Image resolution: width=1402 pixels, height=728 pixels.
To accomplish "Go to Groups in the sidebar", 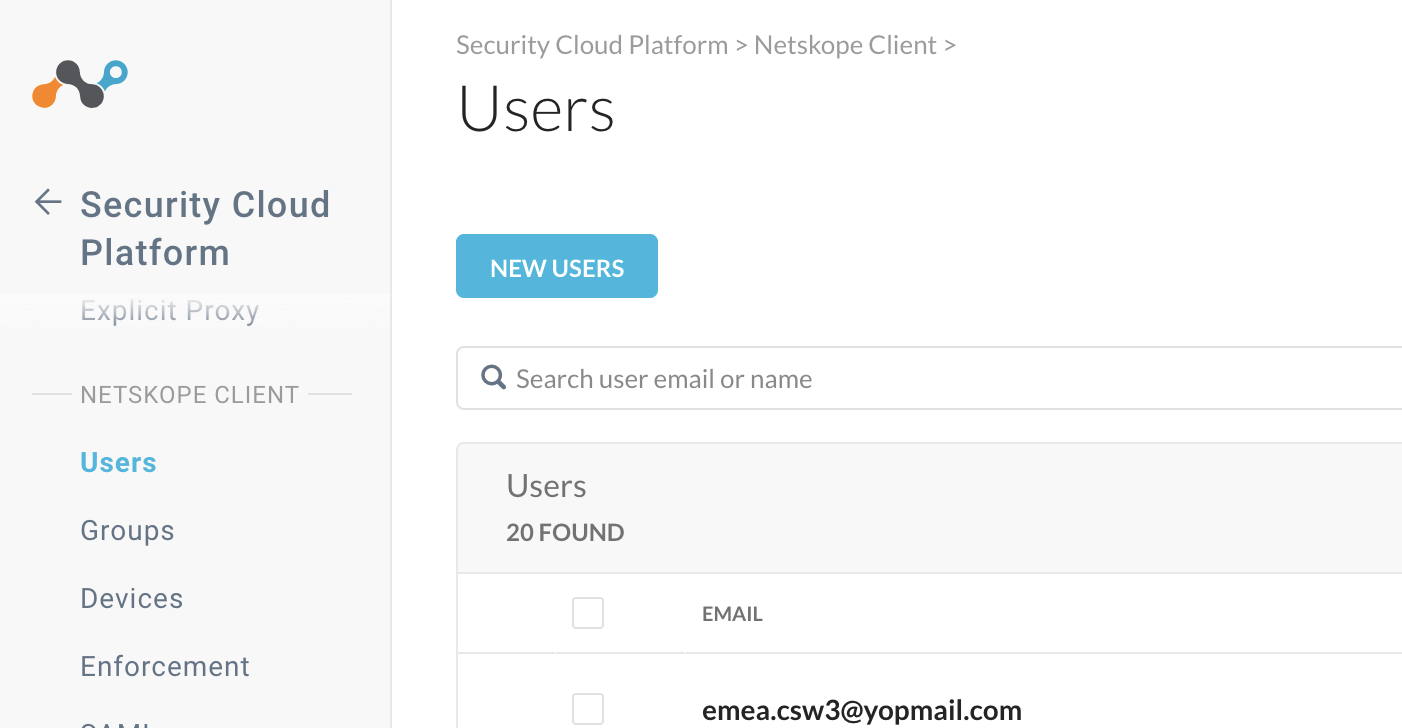I will (127, 531).
